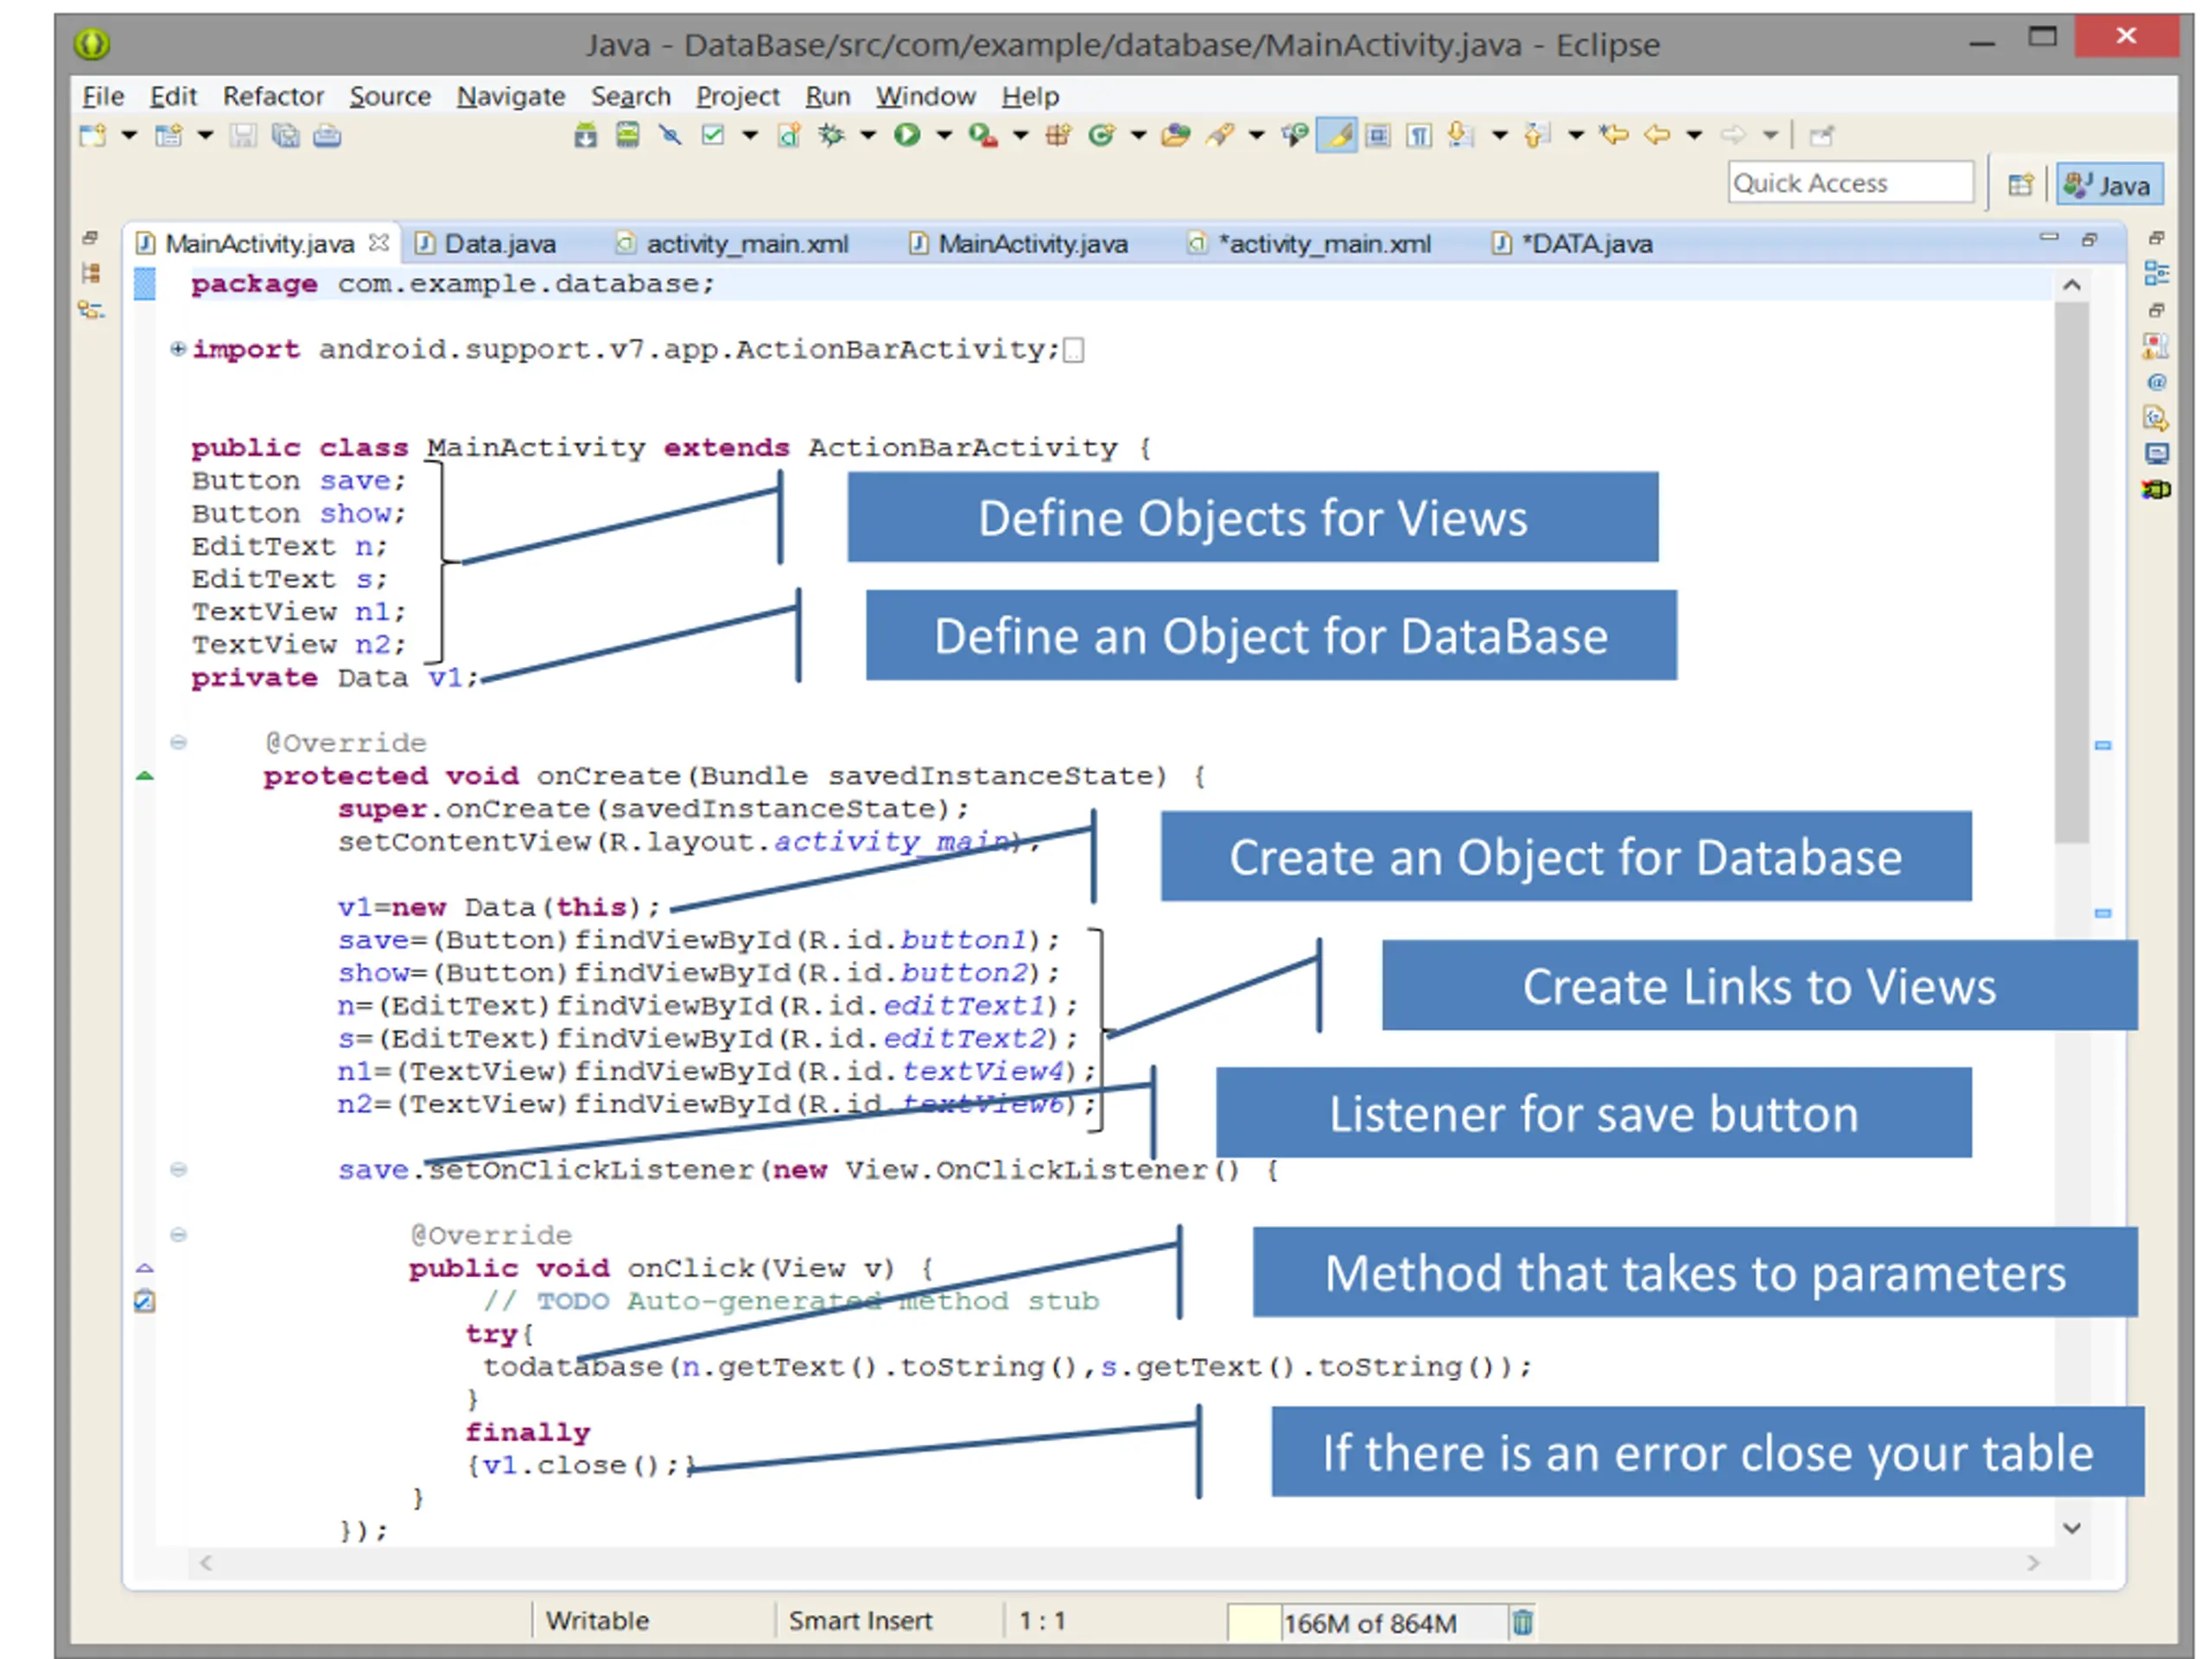Click the Smart Insert status text
The width and height of the screenshot is (2212, 1659).
click(x=860, y=1620)
